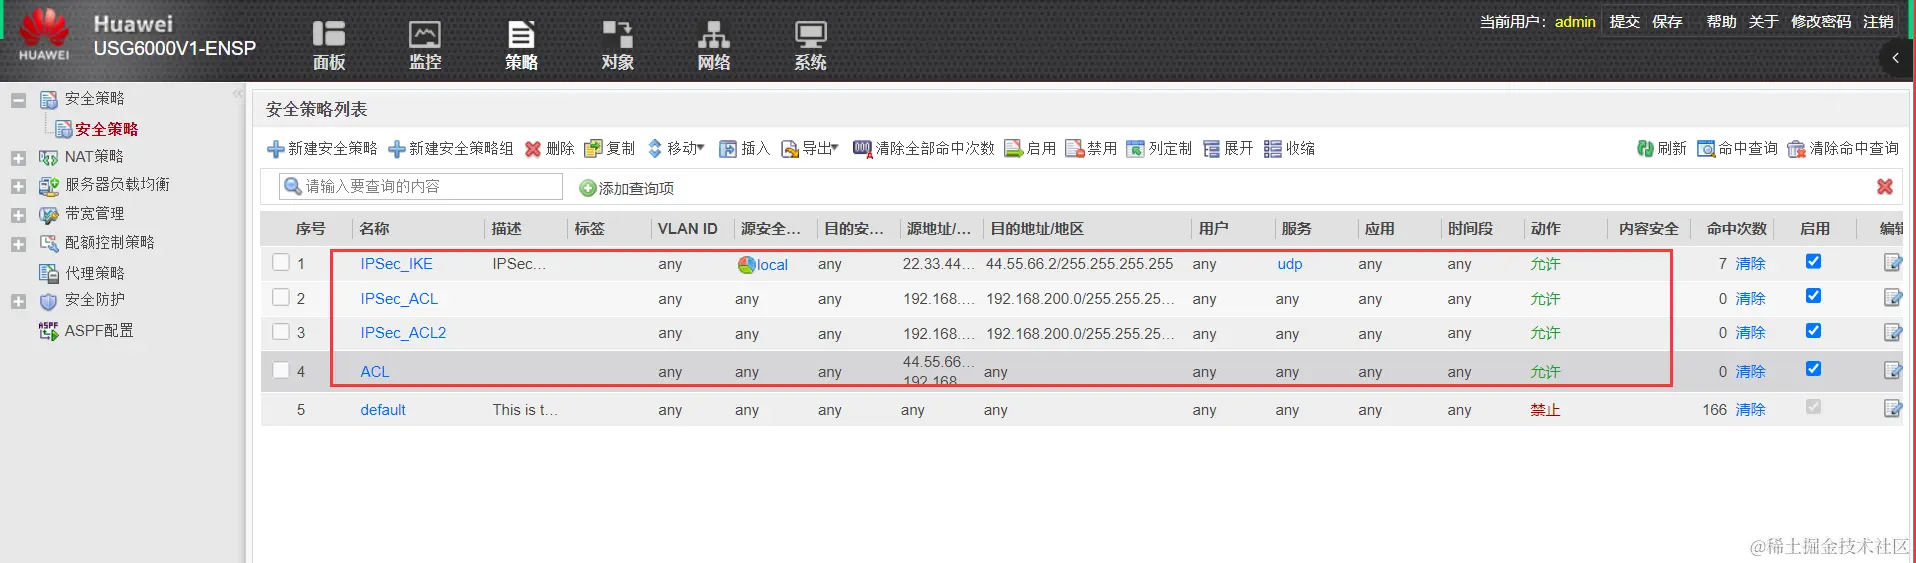
Task: Expand the 安全防护 tree node
Action: click(x=18, y=301)
